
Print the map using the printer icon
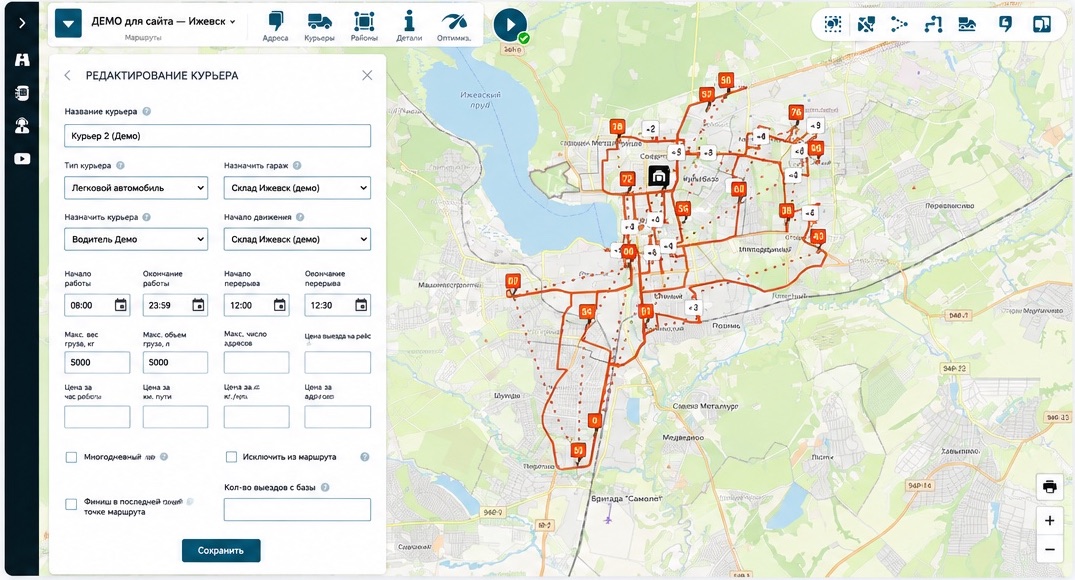(x=1050, y=487)
